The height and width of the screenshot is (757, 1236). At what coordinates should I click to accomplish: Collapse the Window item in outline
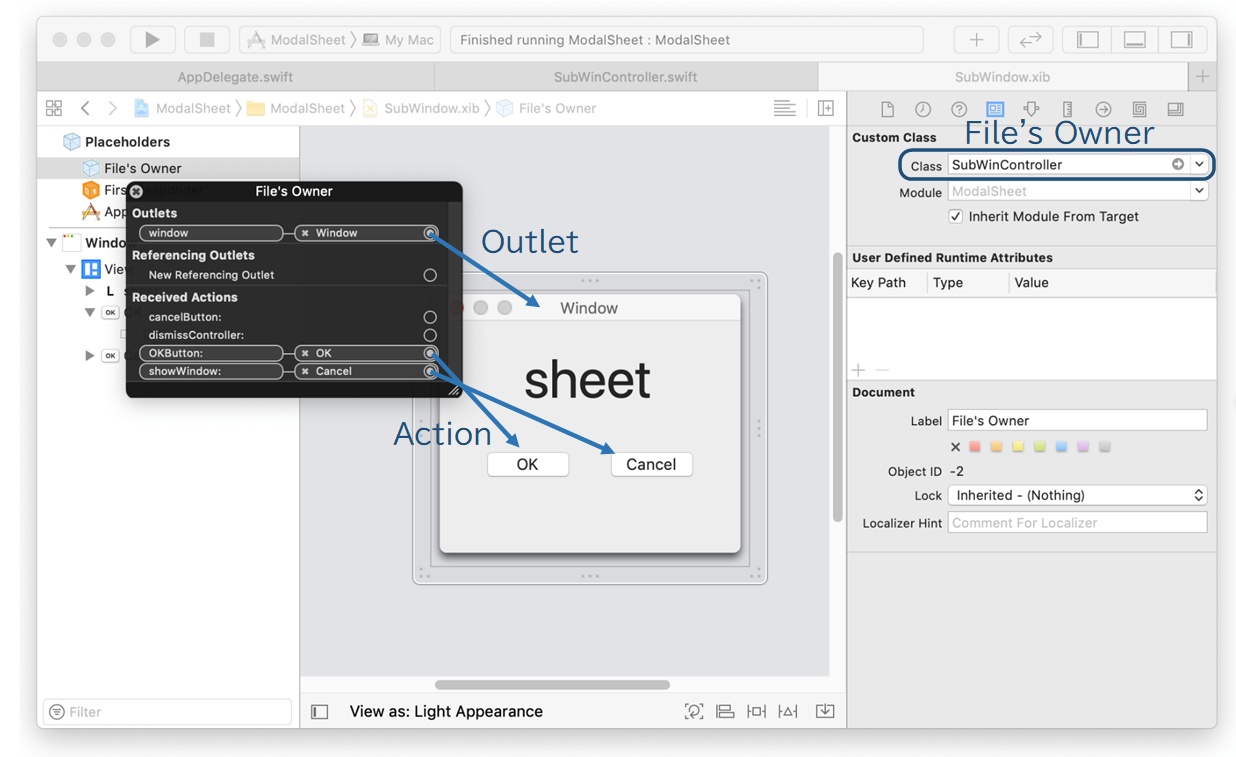click(51, 243)
